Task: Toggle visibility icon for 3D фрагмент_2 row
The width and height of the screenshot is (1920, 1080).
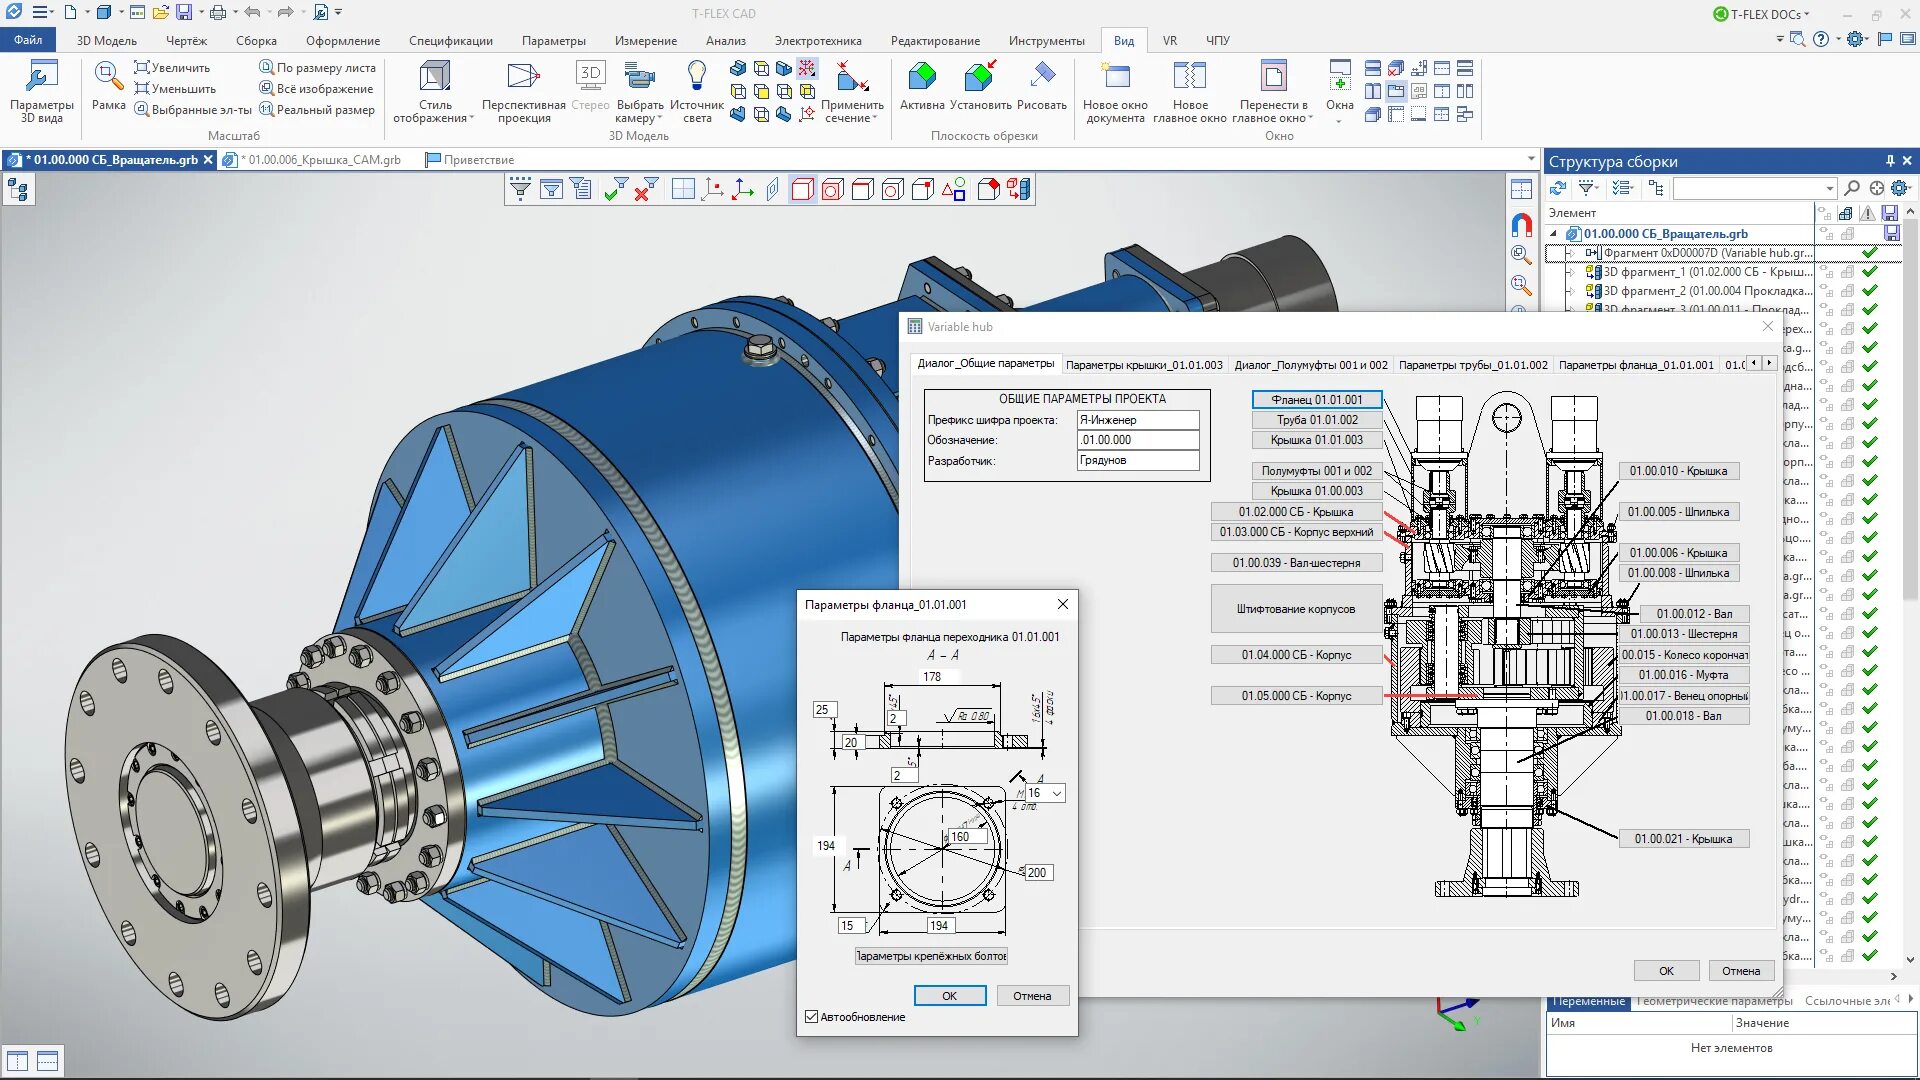Action: tap(1825, 291)
